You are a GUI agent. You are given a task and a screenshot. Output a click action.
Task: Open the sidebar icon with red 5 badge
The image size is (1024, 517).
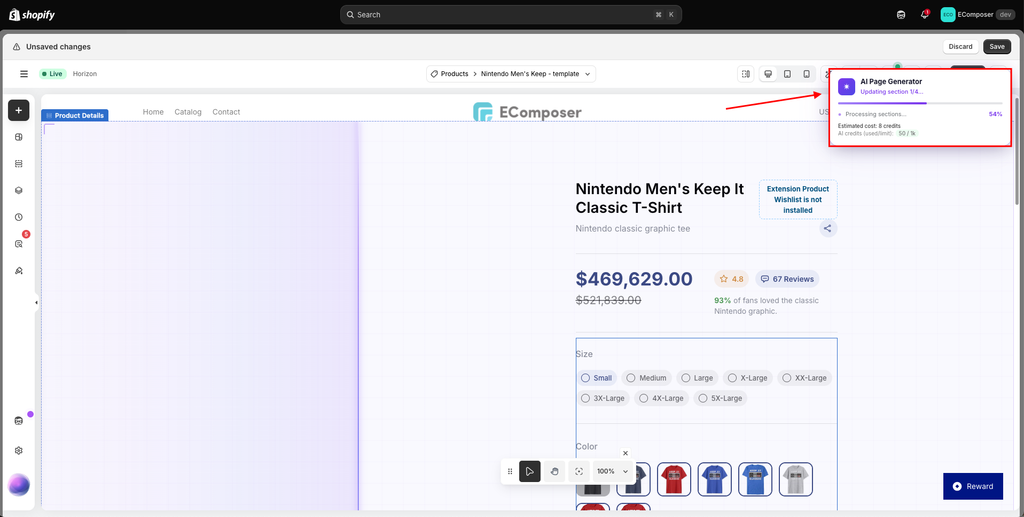tap(19, 243)
